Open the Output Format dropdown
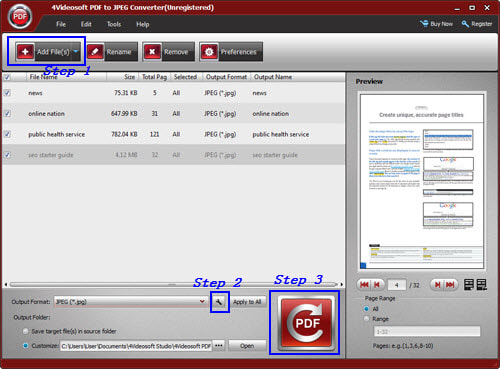This screenshot has height=369, width=500. (x=202, y=301)
